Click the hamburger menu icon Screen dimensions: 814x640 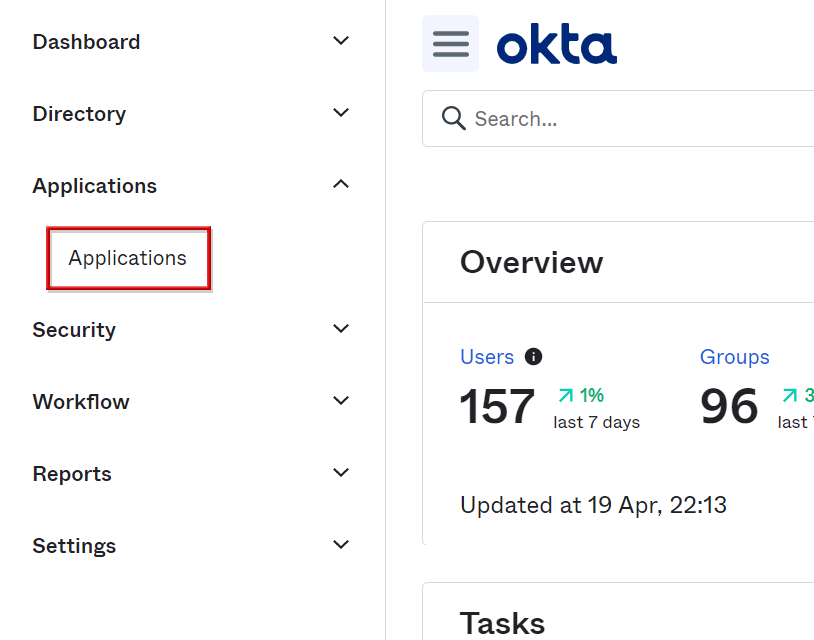(450, 44)
